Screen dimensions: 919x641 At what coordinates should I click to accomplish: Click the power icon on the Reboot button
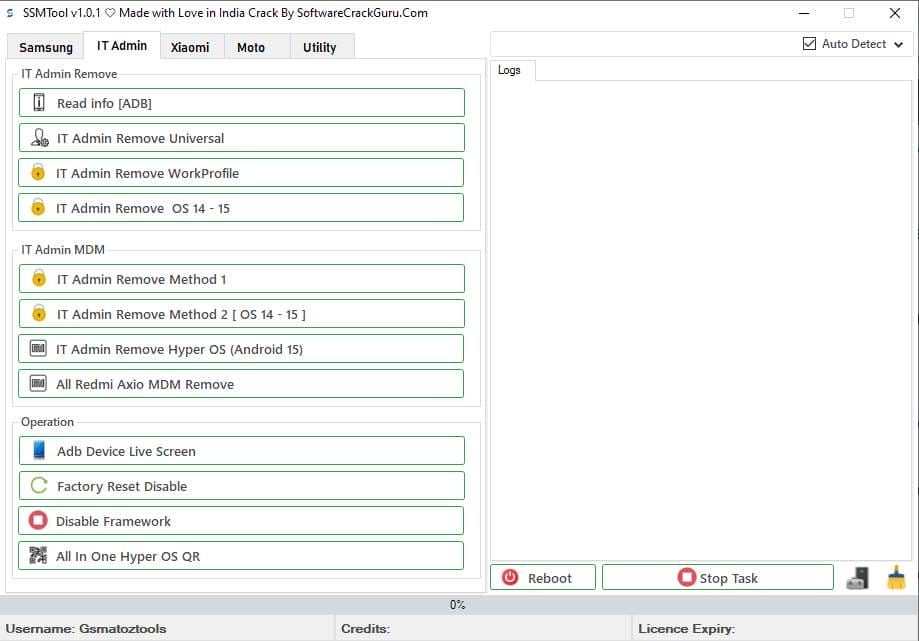(x=512, y=576)
